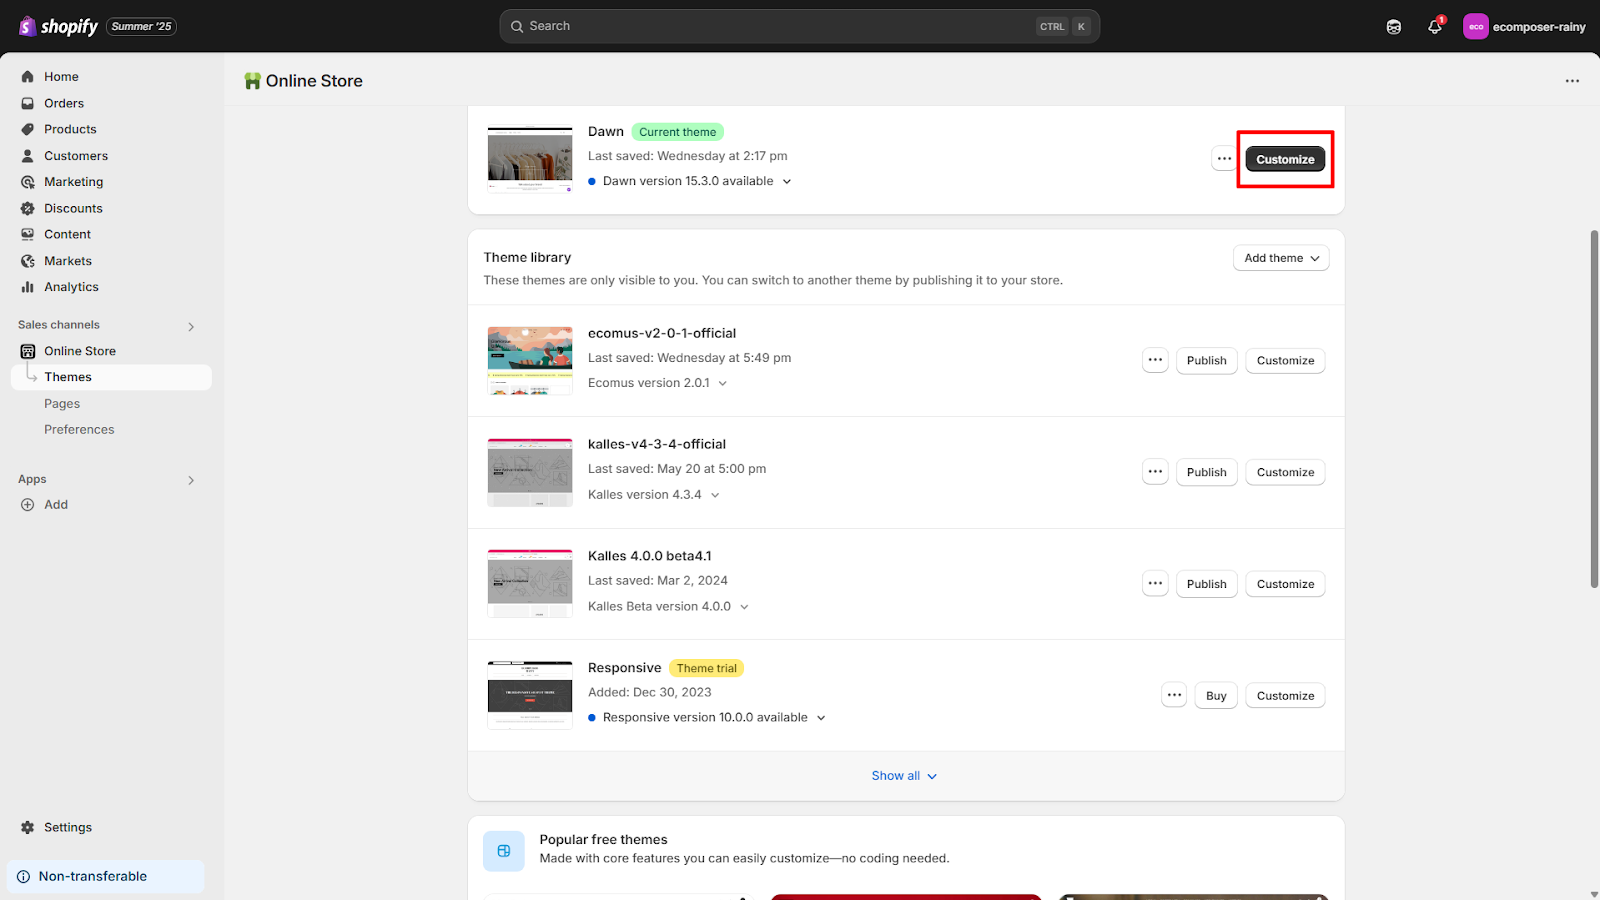Click the Current theme badge
Viewport: 1600px width, 900px height.
(678, 132)
